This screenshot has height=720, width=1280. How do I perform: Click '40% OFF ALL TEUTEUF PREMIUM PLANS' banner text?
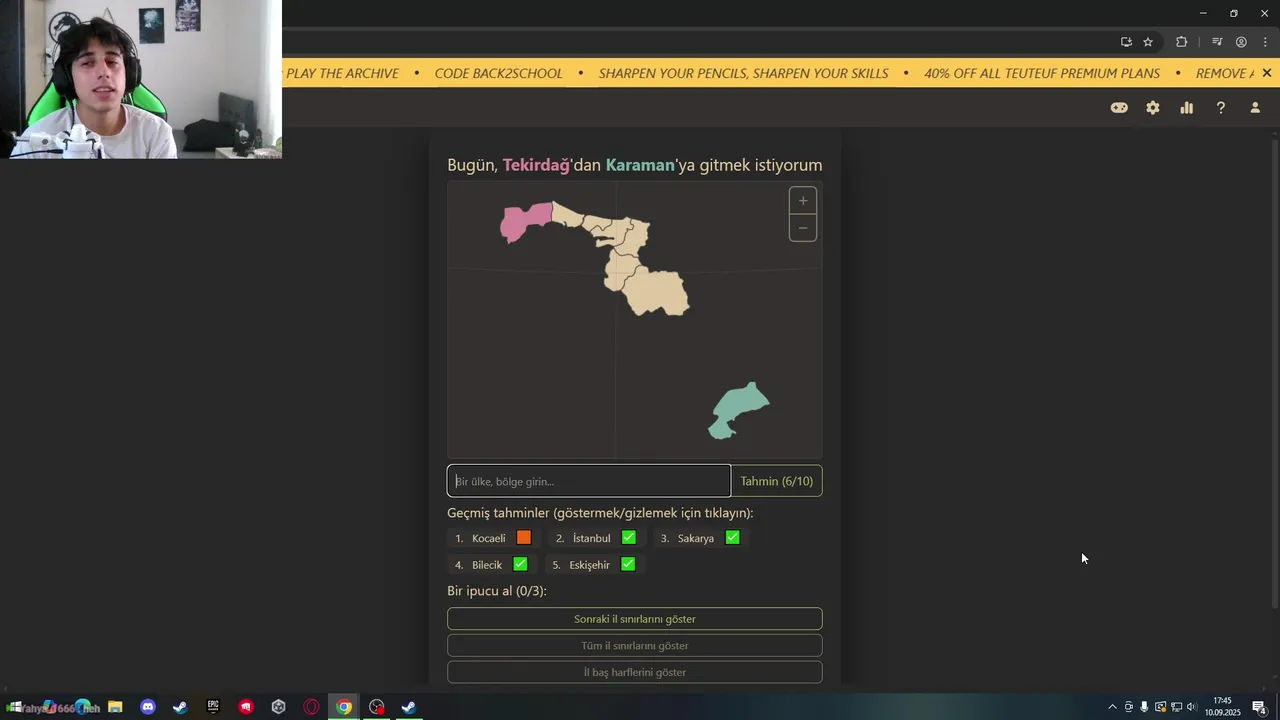coord(1042,73)
